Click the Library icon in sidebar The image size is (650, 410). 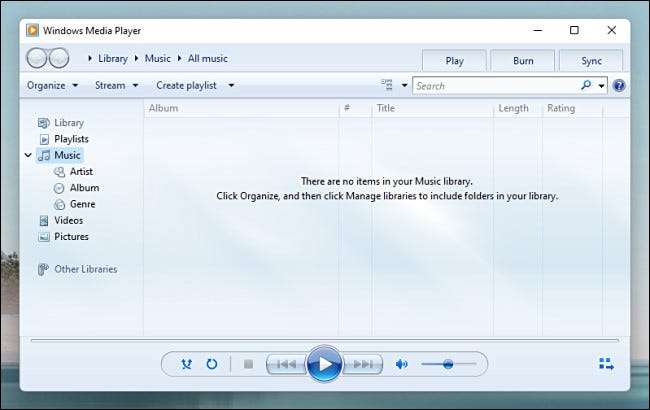tap(44, 123)
